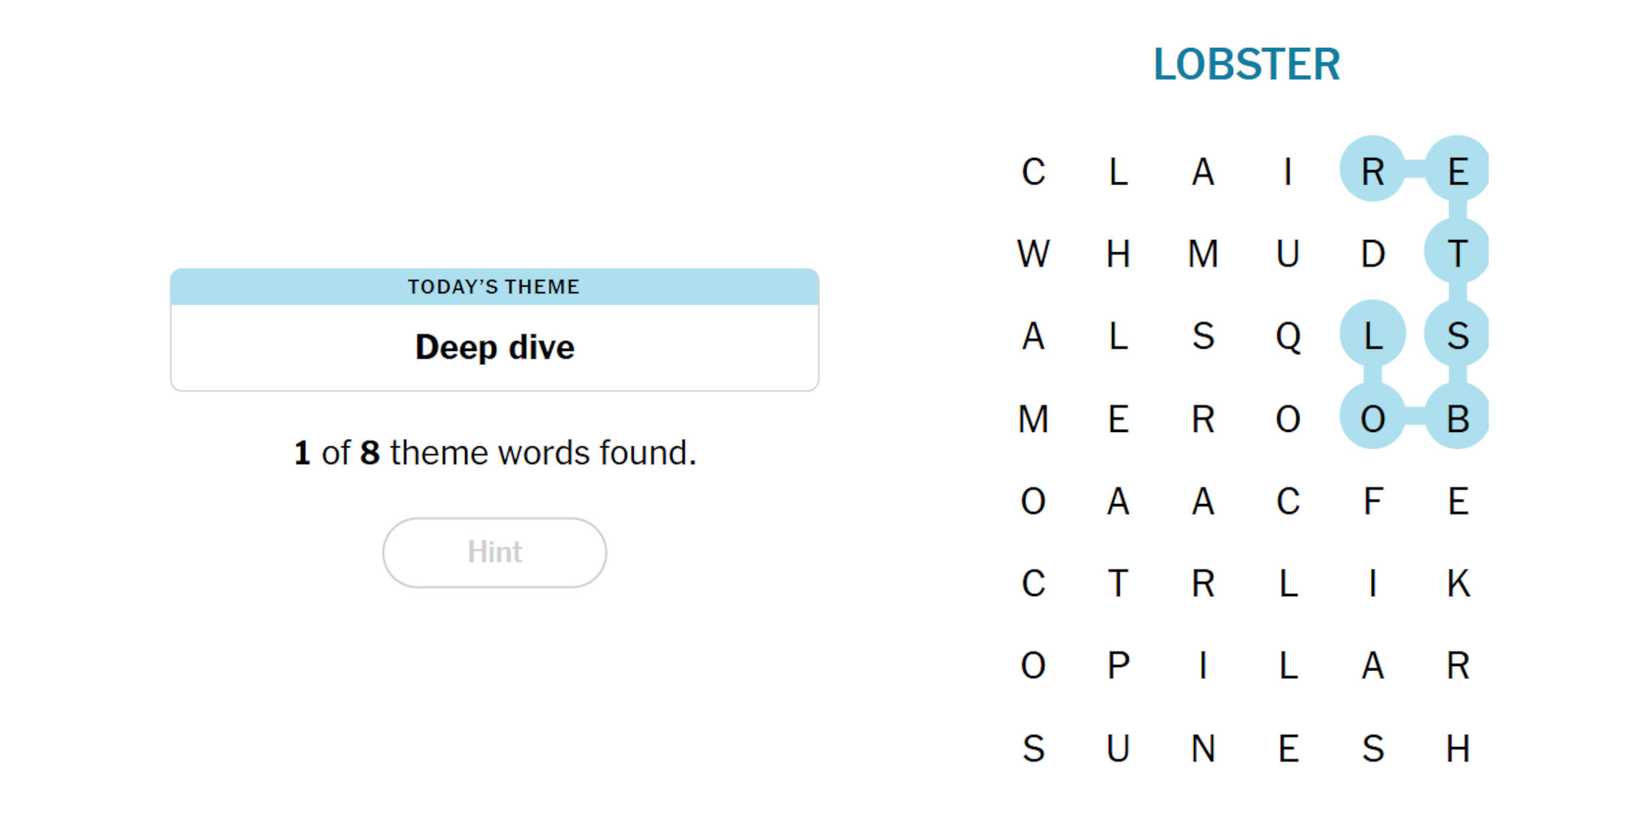Choose the letter N tile
This screenshot has height=825, width=1650.
pyautogui.click(x=1203, y=748)
